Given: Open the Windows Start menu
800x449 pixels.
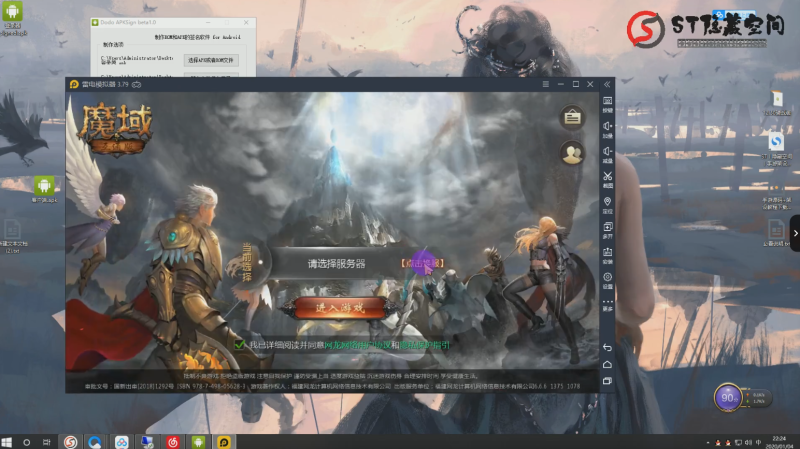Looking at the screenshot, I should (x=9, y=441).
